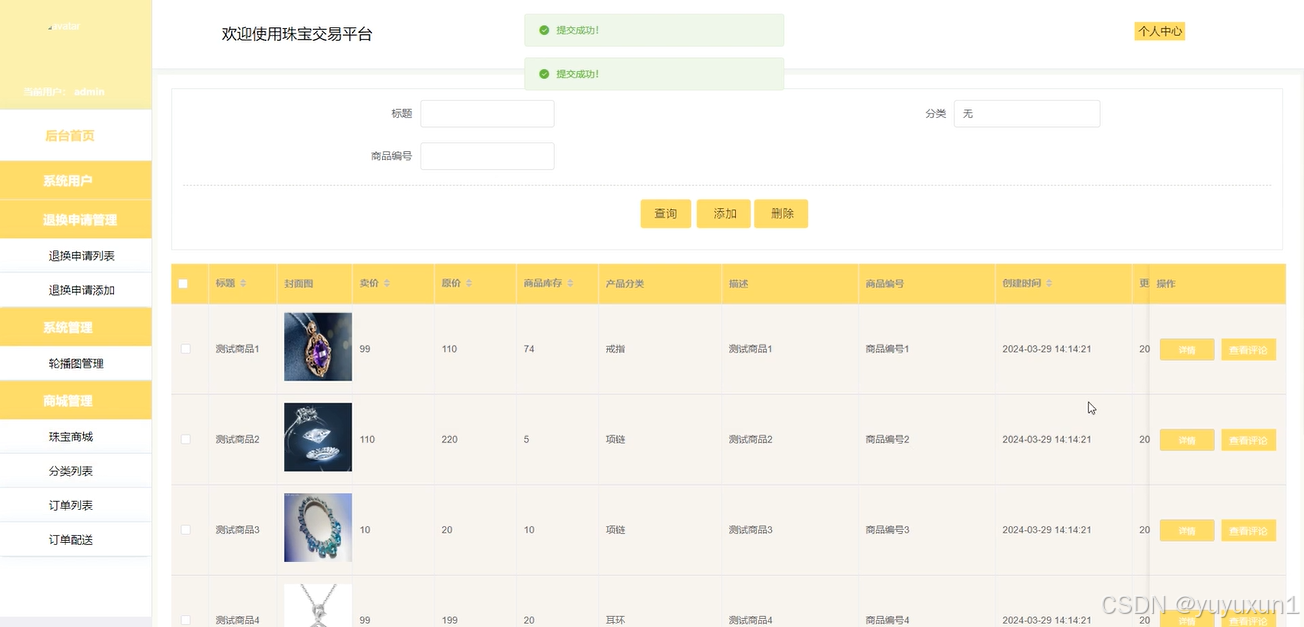Collapse the 商城管理 sidebar section
The width and height of the screenshot is (1304, 627).
pyautogui.click(x=76, y=400)
